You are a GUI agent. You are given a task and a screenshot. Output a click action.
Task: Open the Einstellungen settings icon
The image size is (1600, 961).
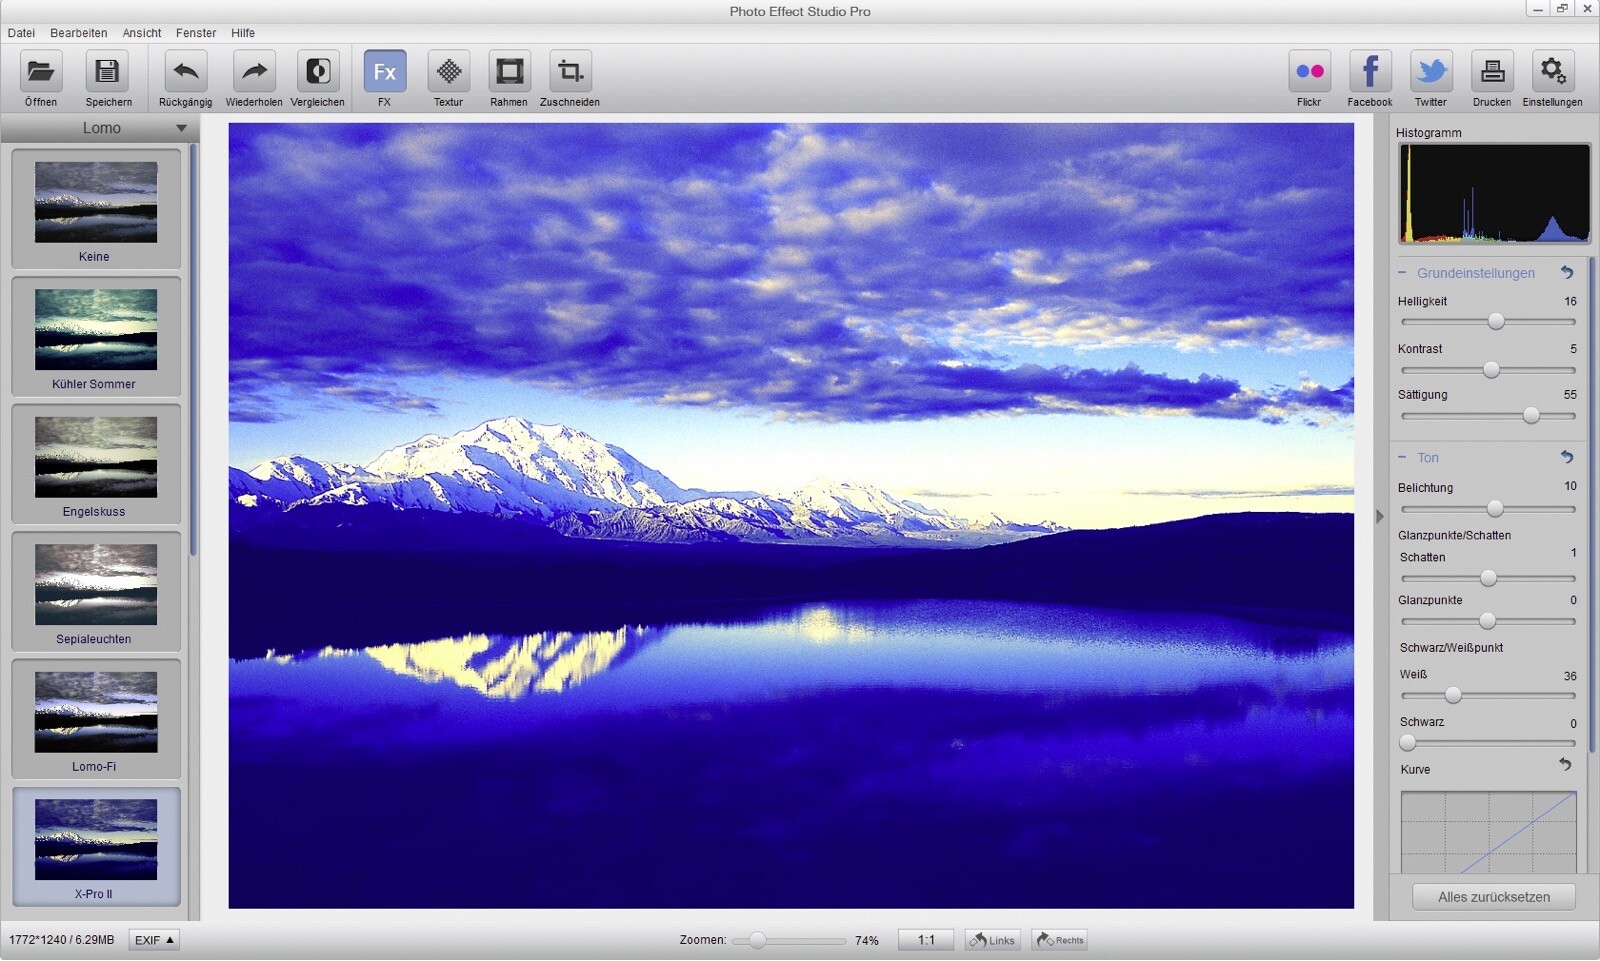1552,72
